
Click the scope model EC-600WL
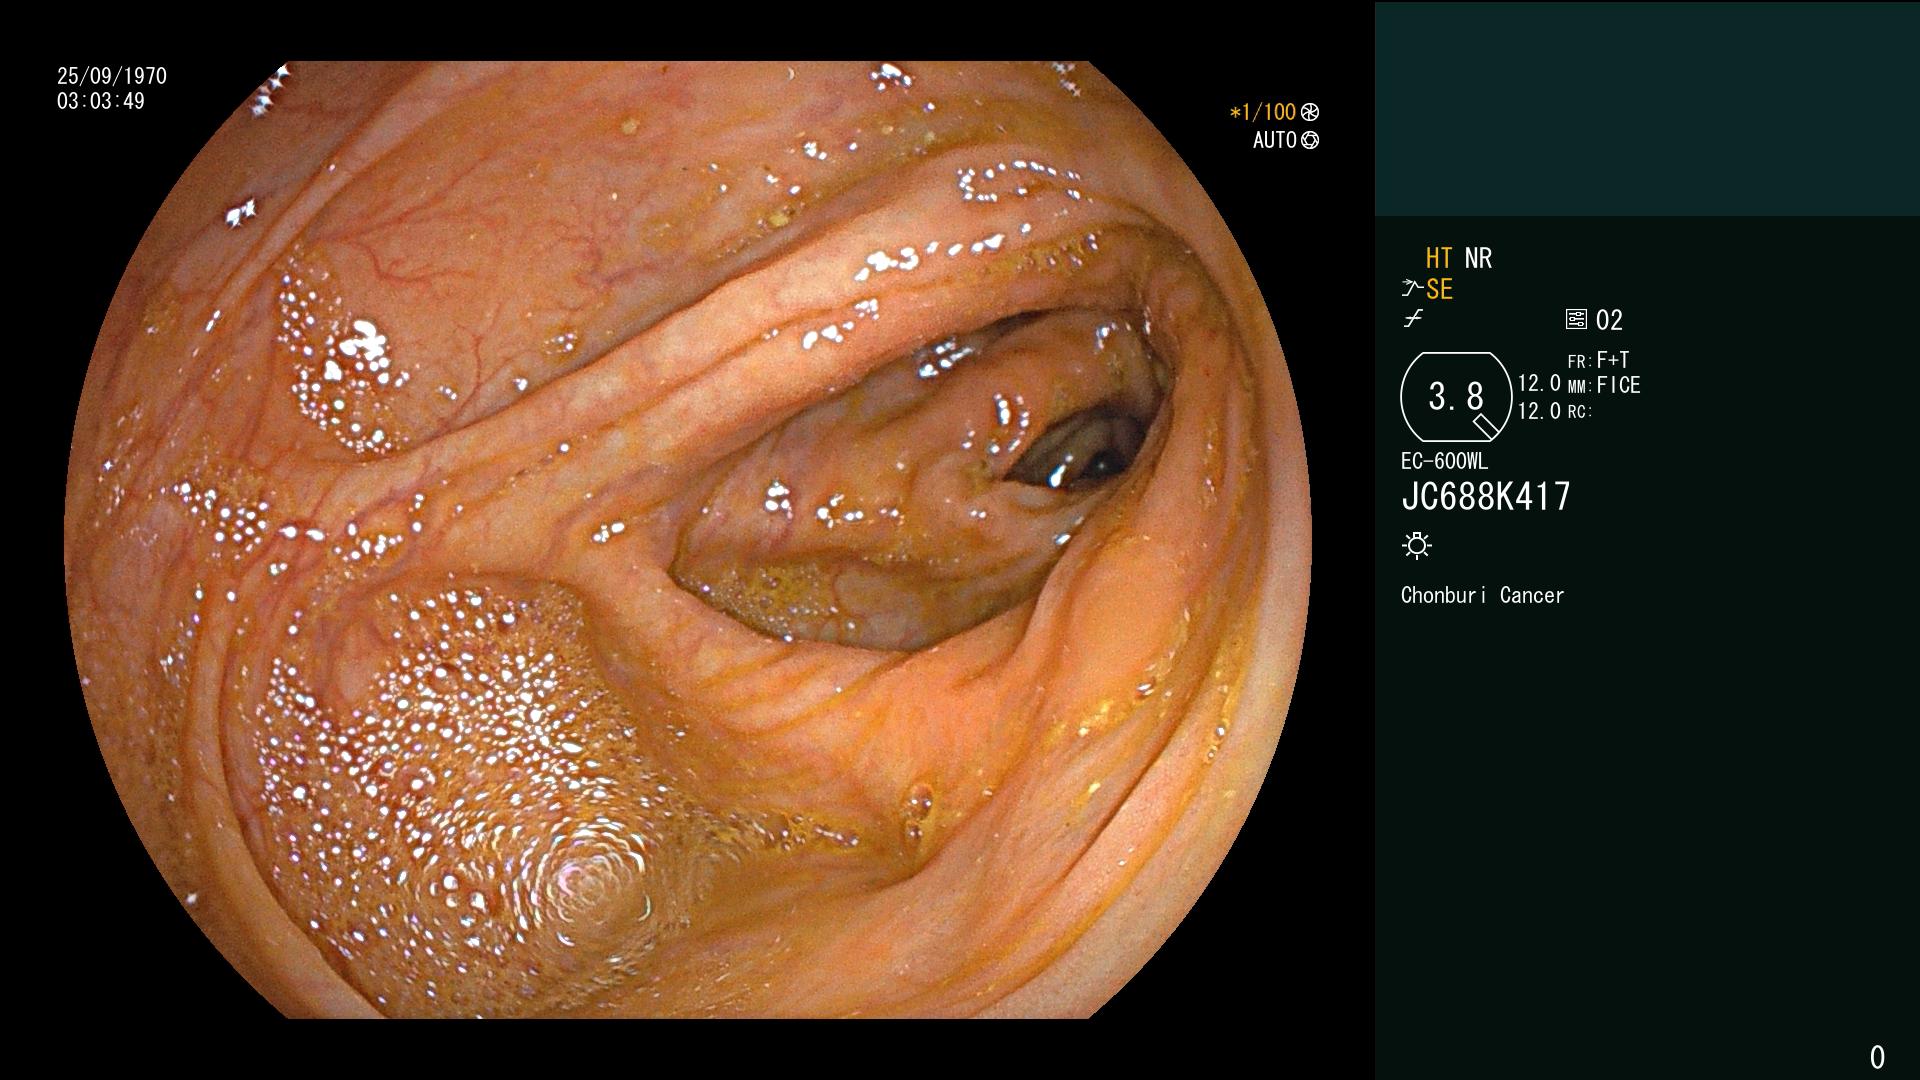[1444, 461]
